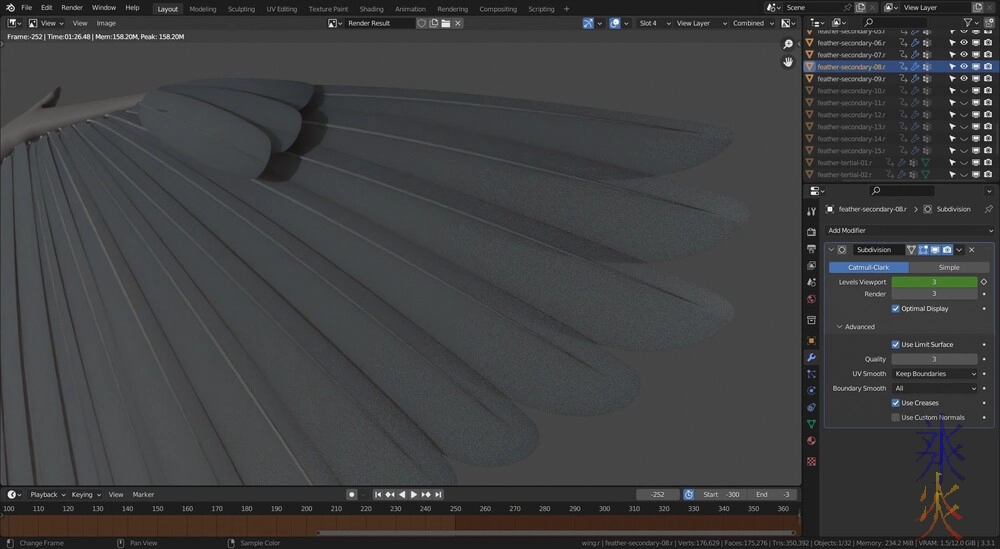Jump to the timeline end frame
Image resolution: width=1000 pixels, height=549 pixels.
coord(437,494)
